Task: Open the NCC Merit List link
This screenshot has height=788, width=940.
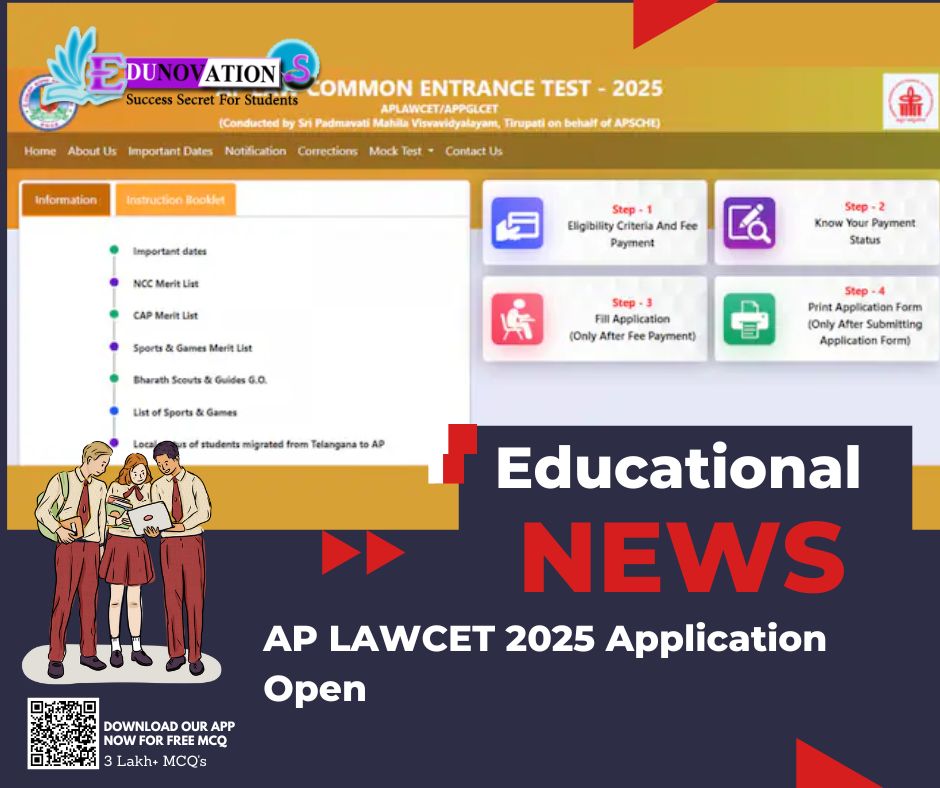Action: coord(166,283)
